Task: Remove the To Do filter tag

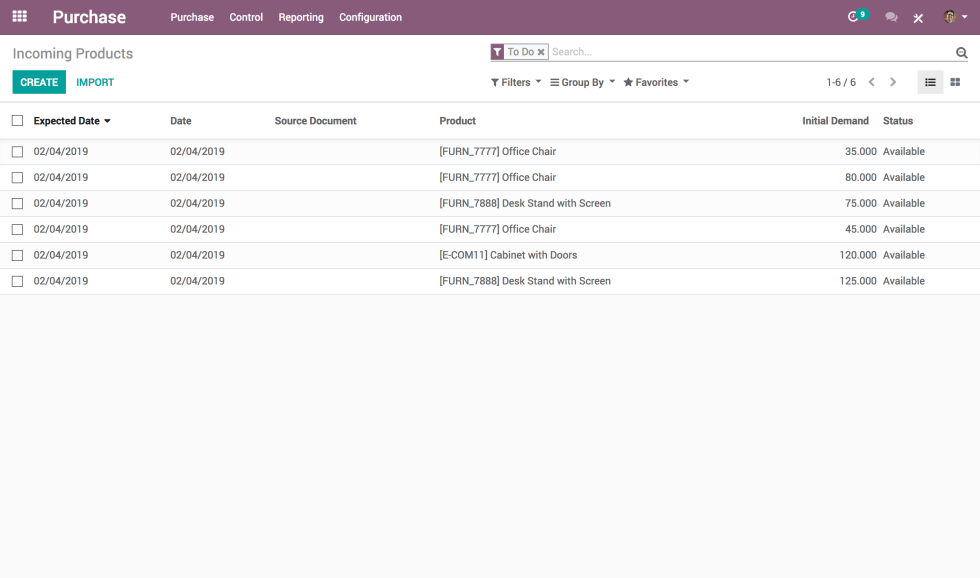Action: point(540,51)
